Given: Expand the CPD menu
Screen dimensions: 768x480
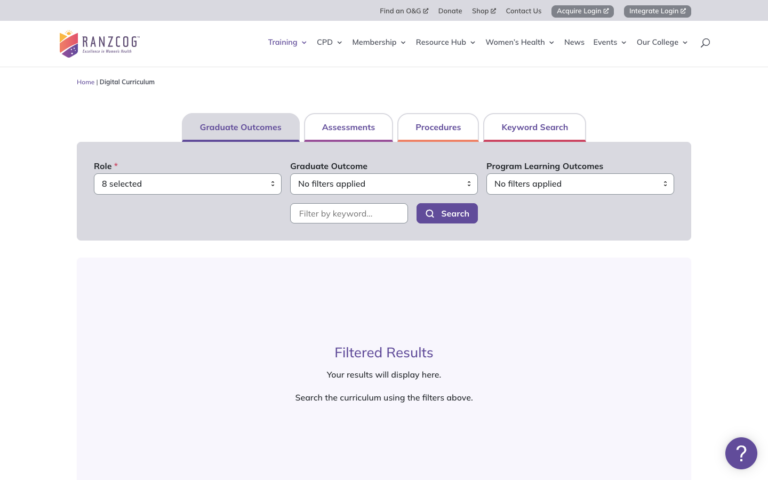Looking at the screenshot, I should (329, 43).
